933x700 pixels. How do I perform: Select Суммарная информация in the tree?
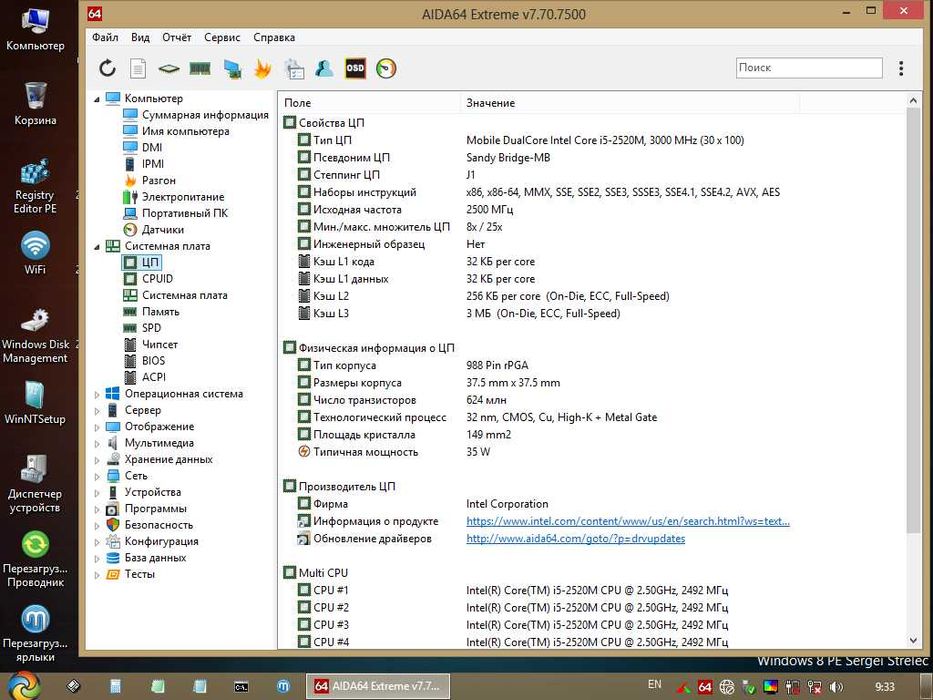[205, 115]
